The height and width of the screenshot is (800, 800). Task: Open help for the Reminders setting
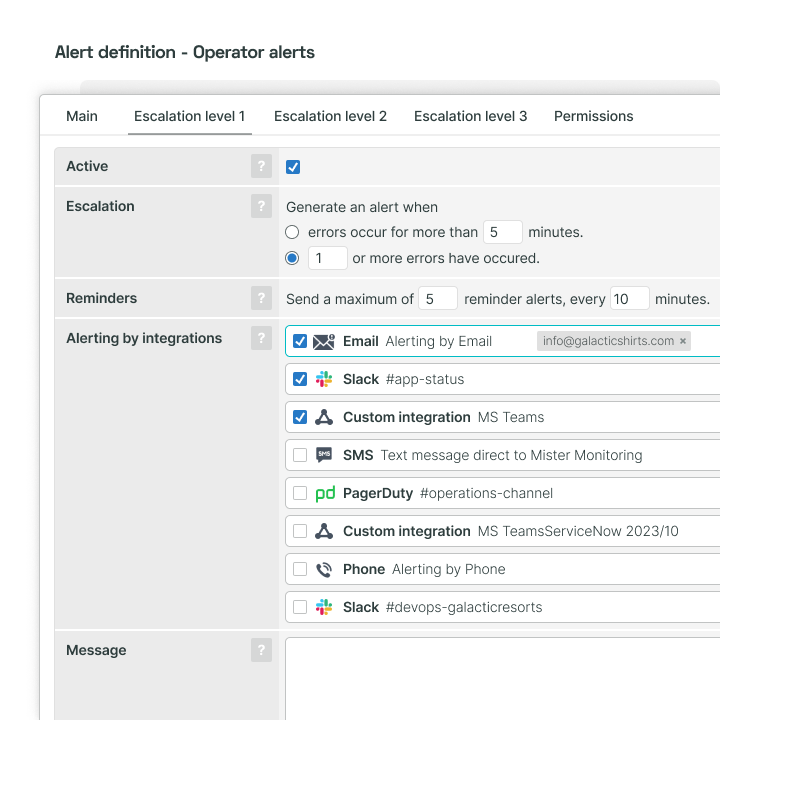pyautogui.click(x=261, y=298)
